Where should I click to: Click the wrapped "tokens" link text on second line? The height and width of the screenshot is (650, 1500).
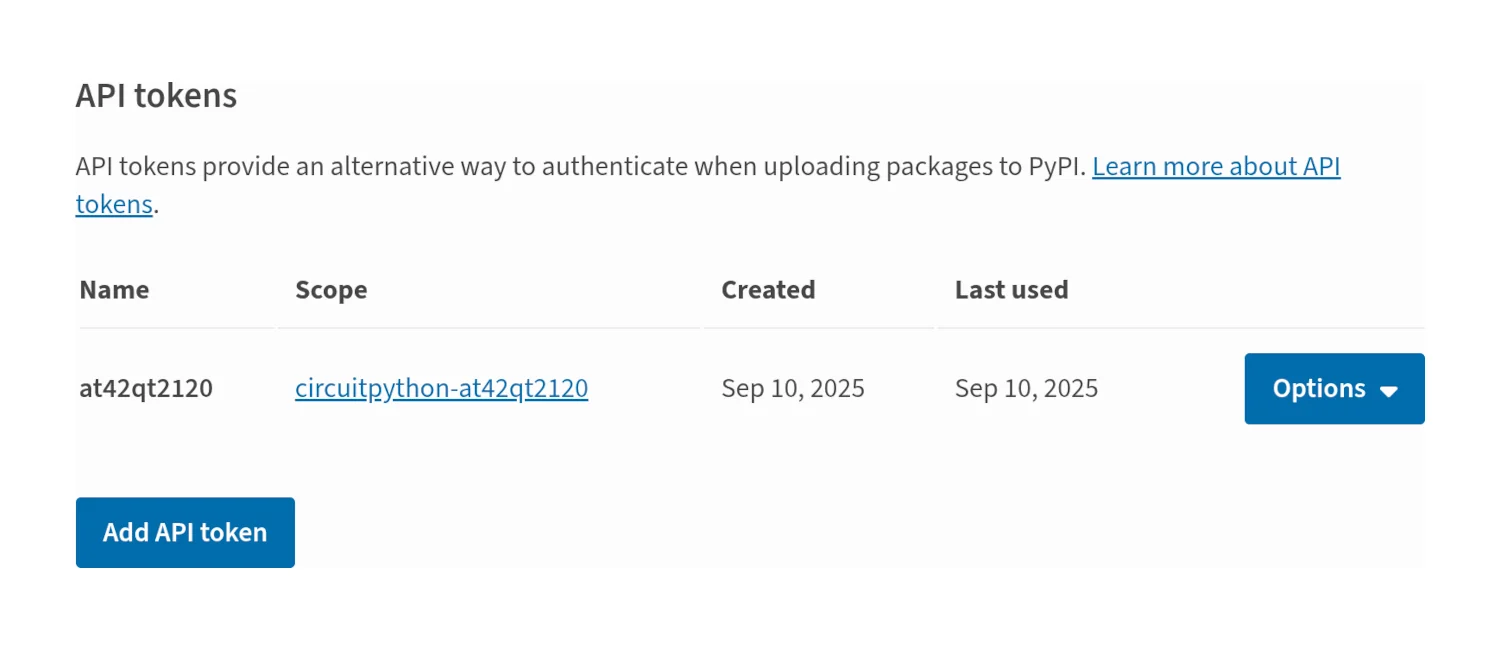114,205
